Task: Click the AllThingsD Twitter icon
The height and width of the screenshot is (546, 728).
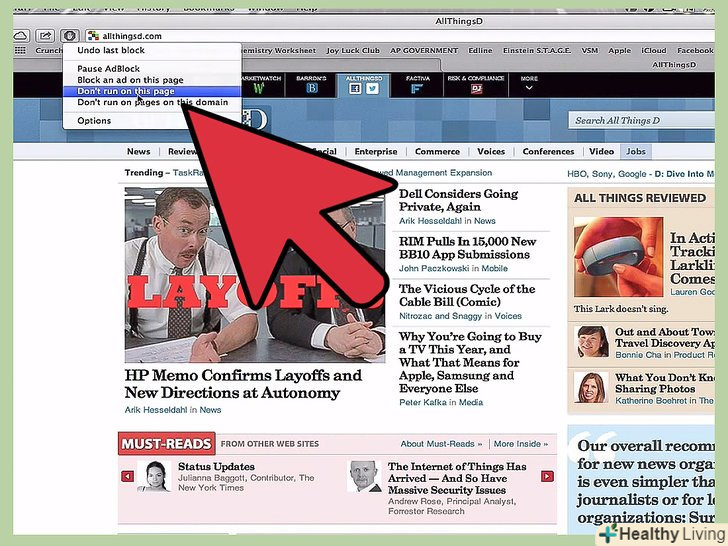Action: click(372, 88)
